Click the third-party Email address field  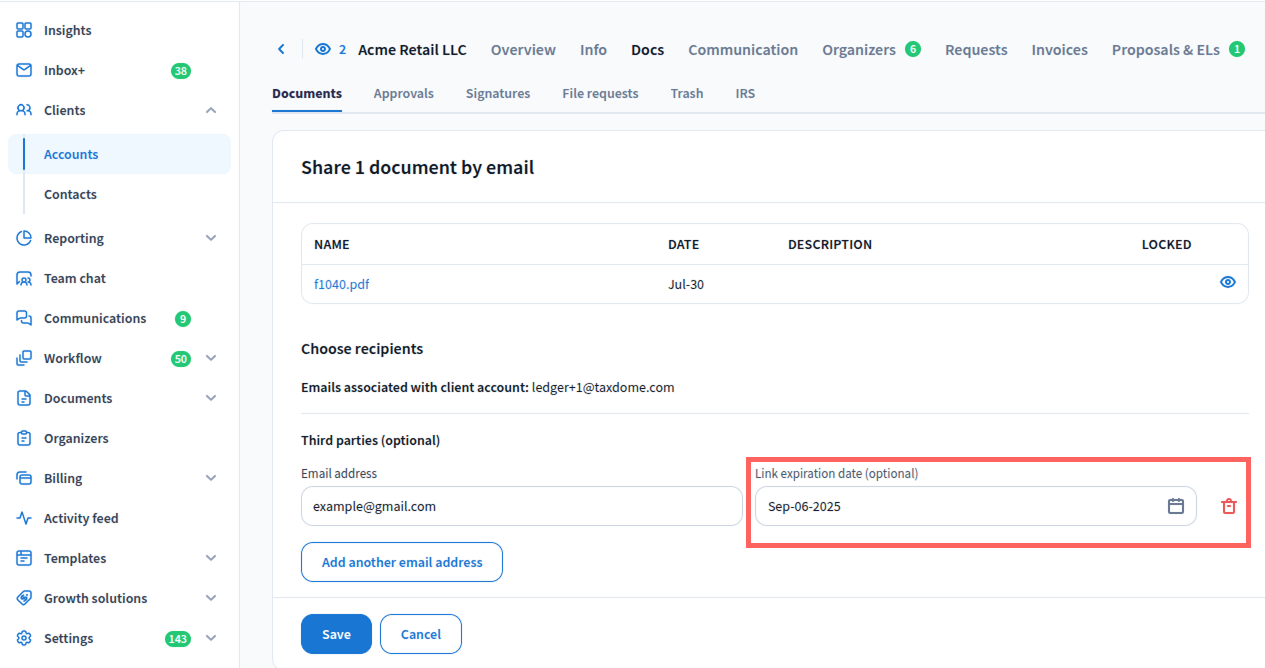click(521, 506)
